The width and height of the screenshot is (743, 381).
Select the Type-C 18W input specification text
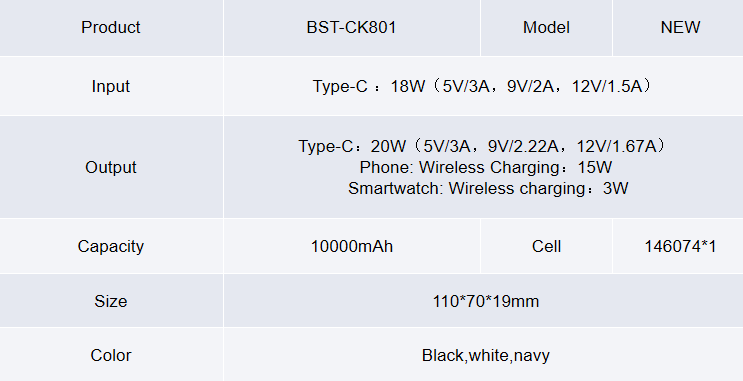click(483, 86)
